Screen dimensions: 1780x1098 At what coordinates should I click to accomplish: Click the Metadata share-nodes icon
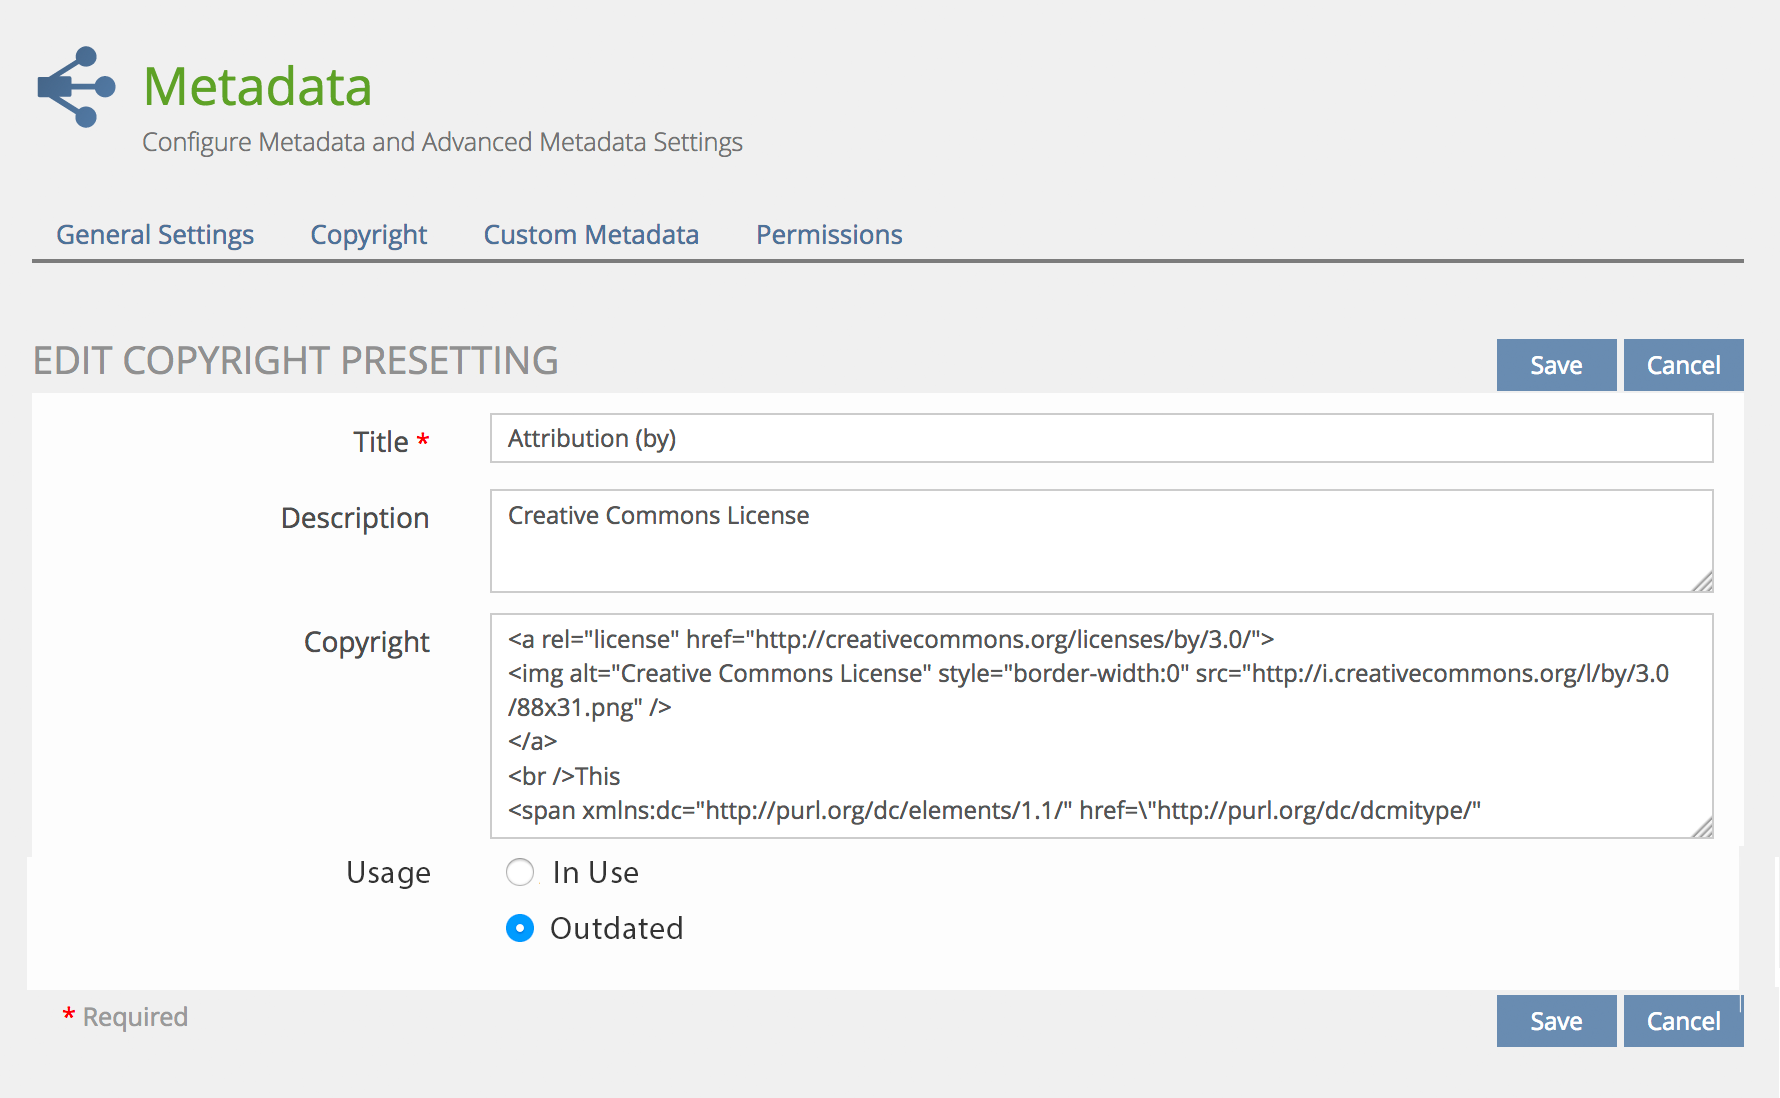coord(76,87)
